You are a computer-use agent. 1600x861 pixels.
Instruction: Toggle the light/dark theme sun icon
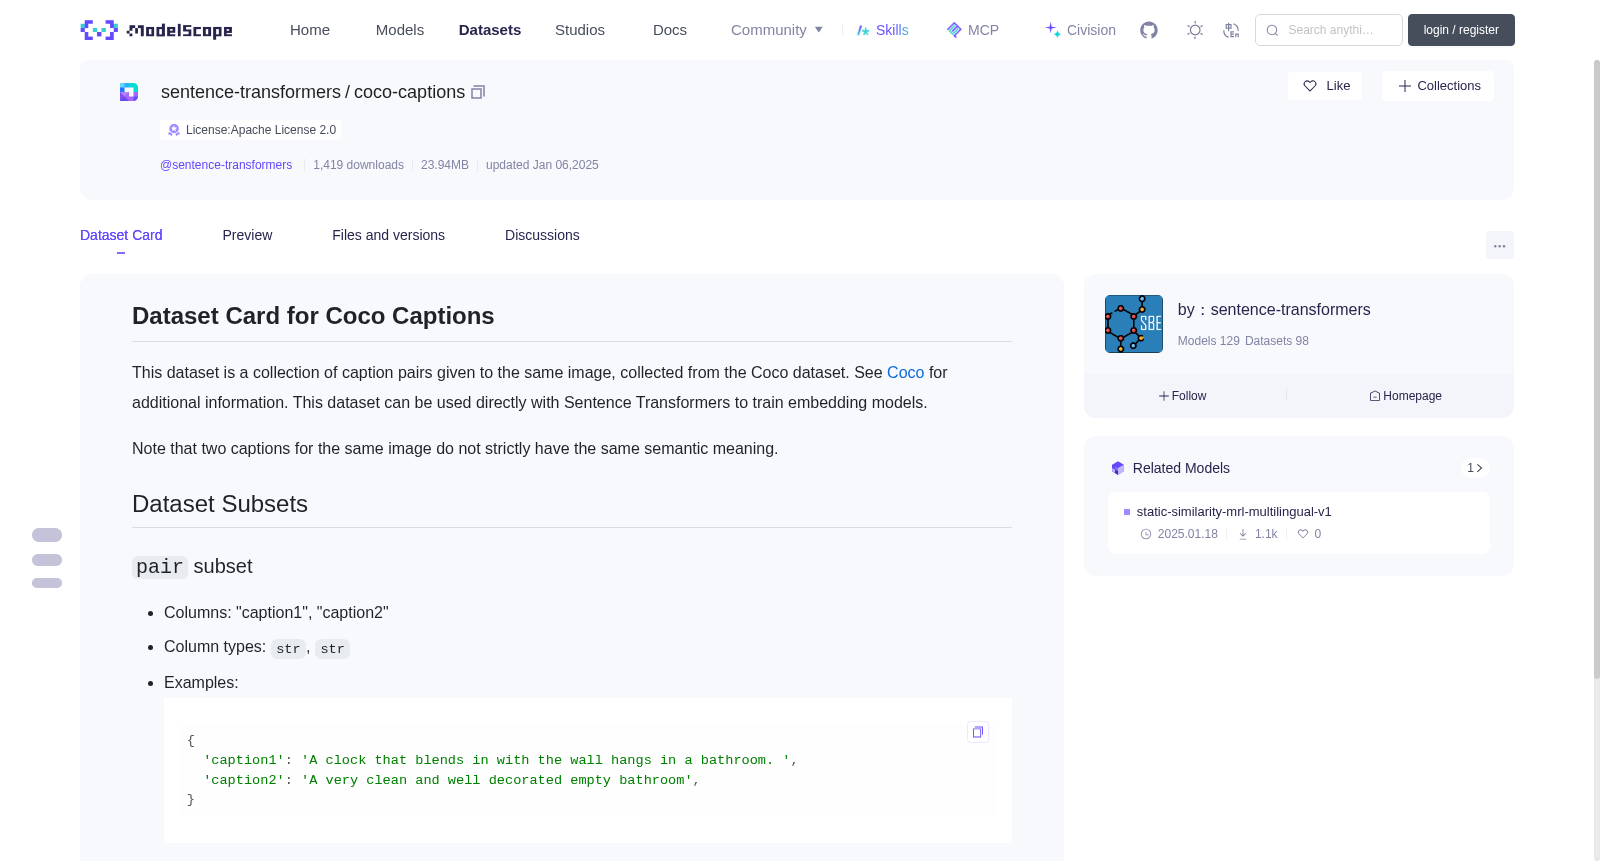pyautogui.click(x=1195, y=30)
